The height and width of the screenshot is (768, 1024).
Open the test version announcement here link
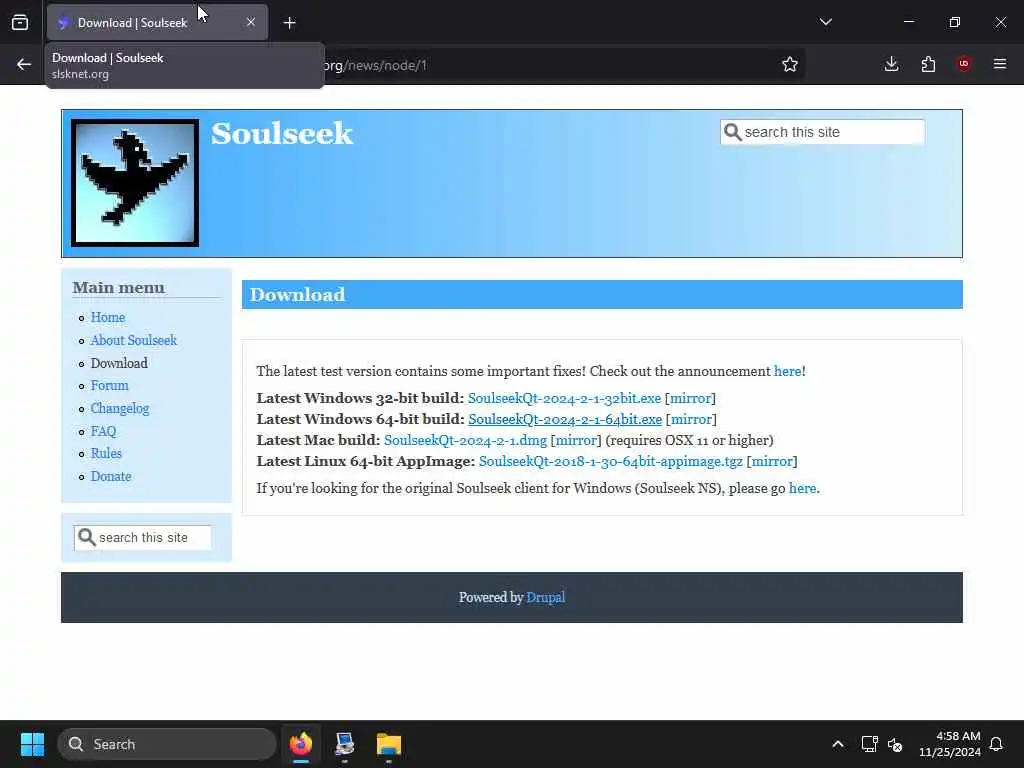[x=787, y=371]
